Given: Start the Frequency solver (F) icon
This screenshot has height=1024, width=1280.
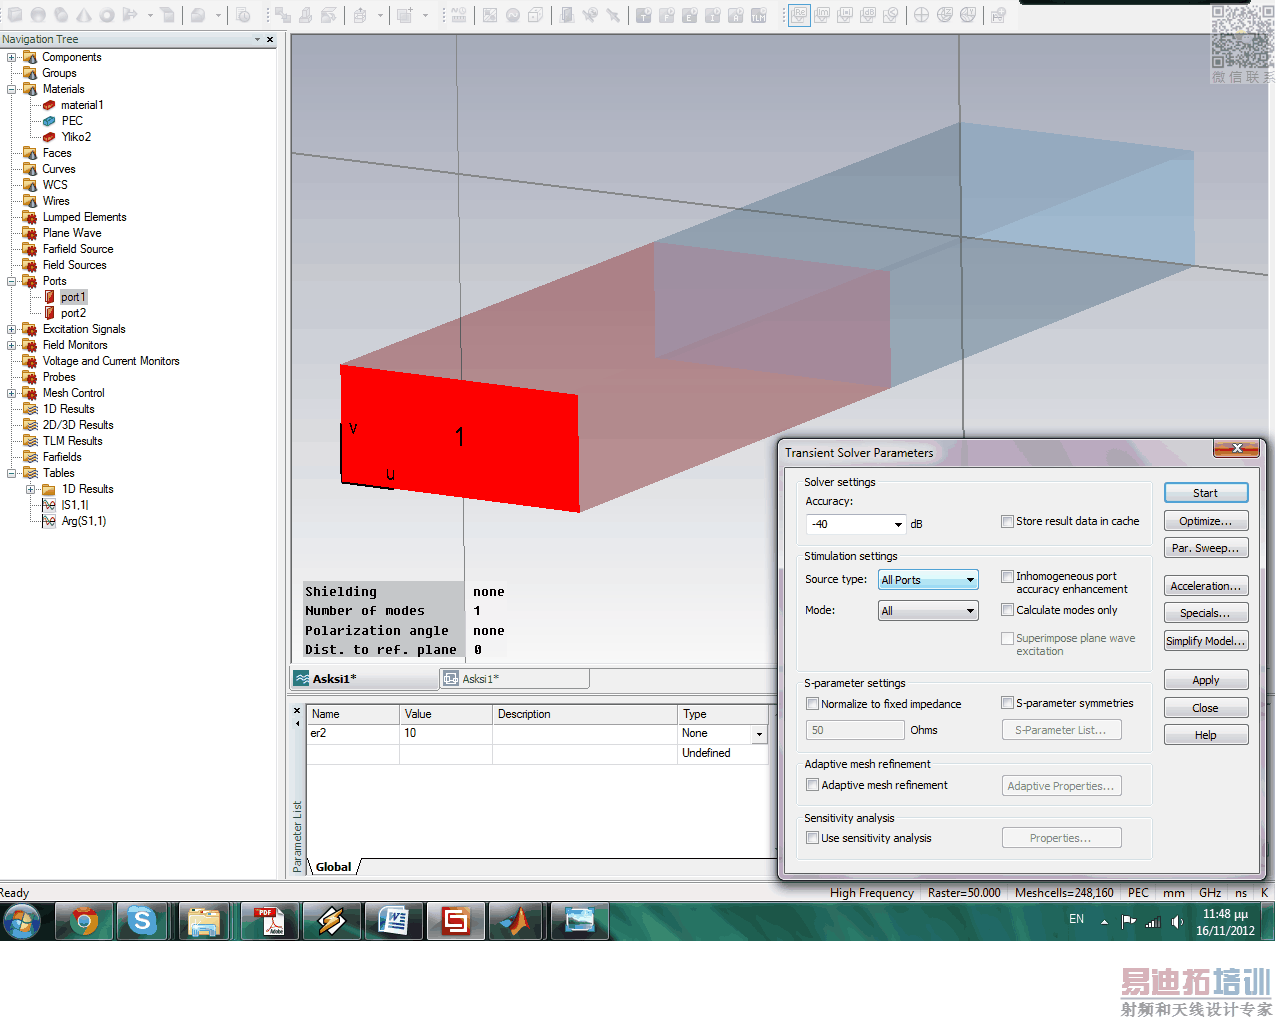Looking at the screenshot, I should [x=666, y=15].
